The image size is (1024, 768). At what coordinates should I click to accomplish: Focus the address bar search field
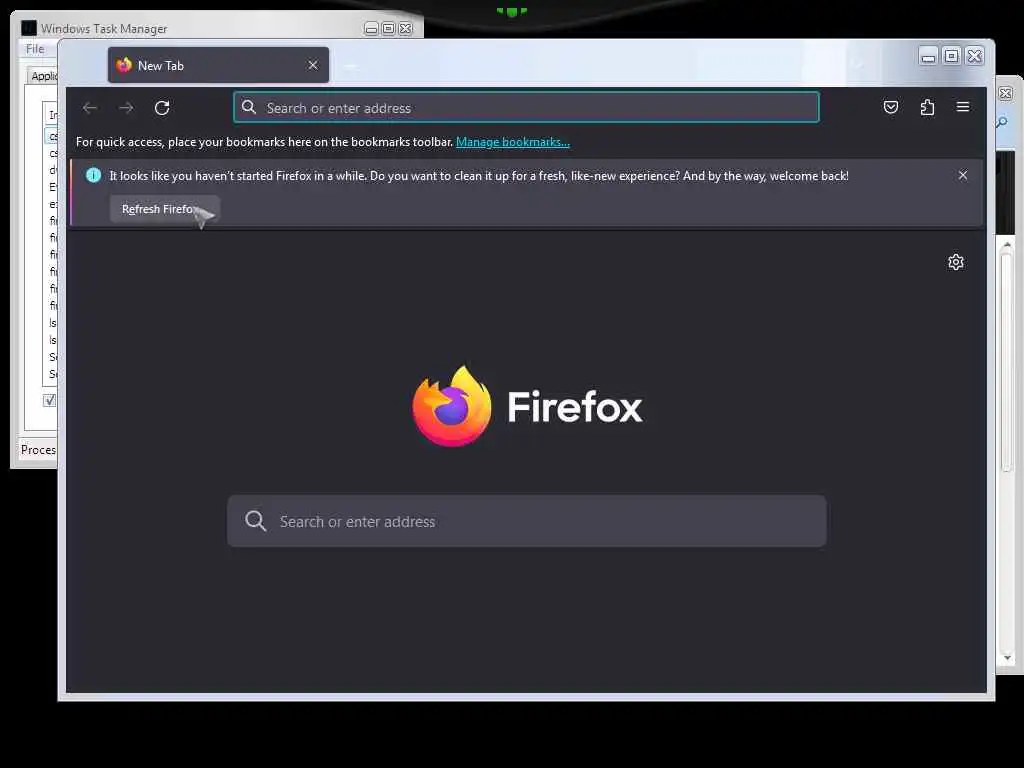pos(526,108)
